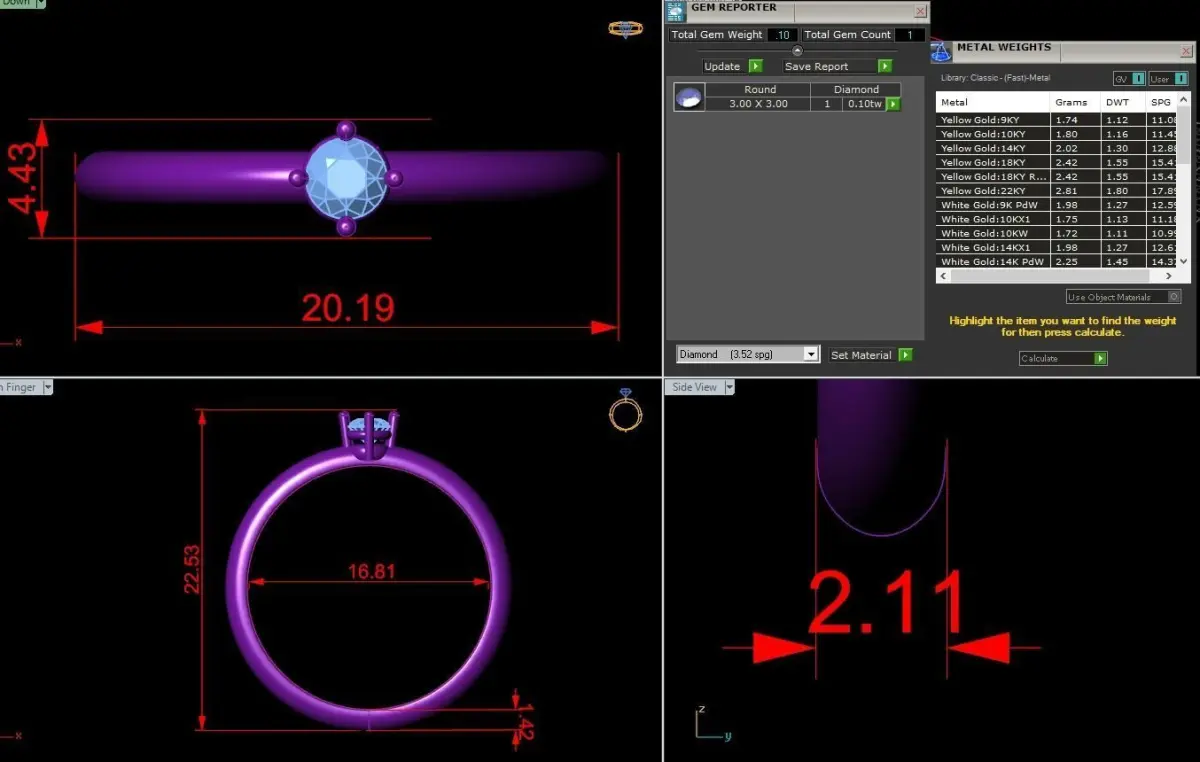
Task: Select the Yellow Gold:18KY R... row
Action: [1056, 176]
